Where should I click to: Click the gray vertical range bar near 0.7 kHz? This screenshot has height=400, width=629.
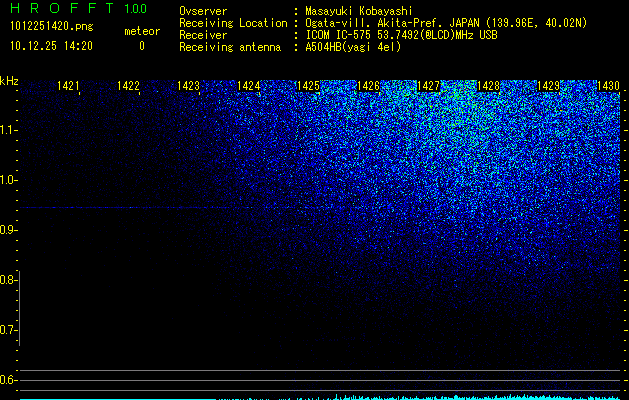pos(19,308)
